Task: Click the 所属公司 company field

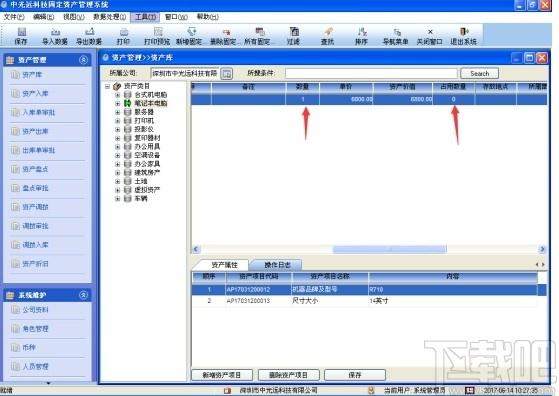Action: point(185,73)
